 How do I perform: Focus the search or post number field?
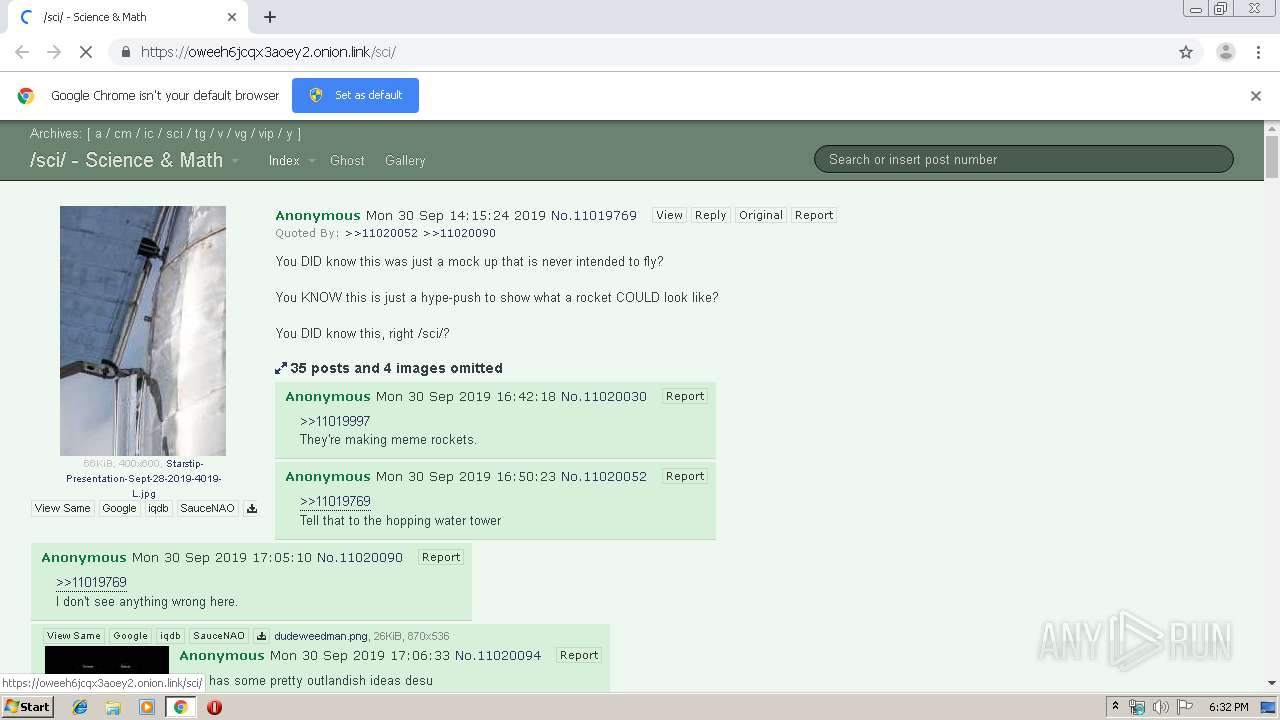(1023, 159)
